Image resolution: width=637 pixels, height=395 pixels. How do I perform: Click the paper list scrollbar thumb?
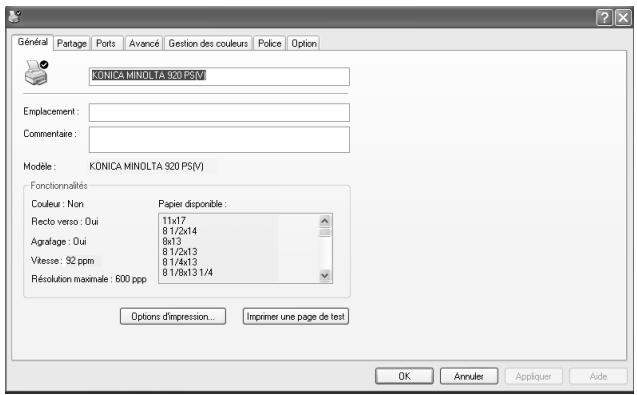[325, 232]
